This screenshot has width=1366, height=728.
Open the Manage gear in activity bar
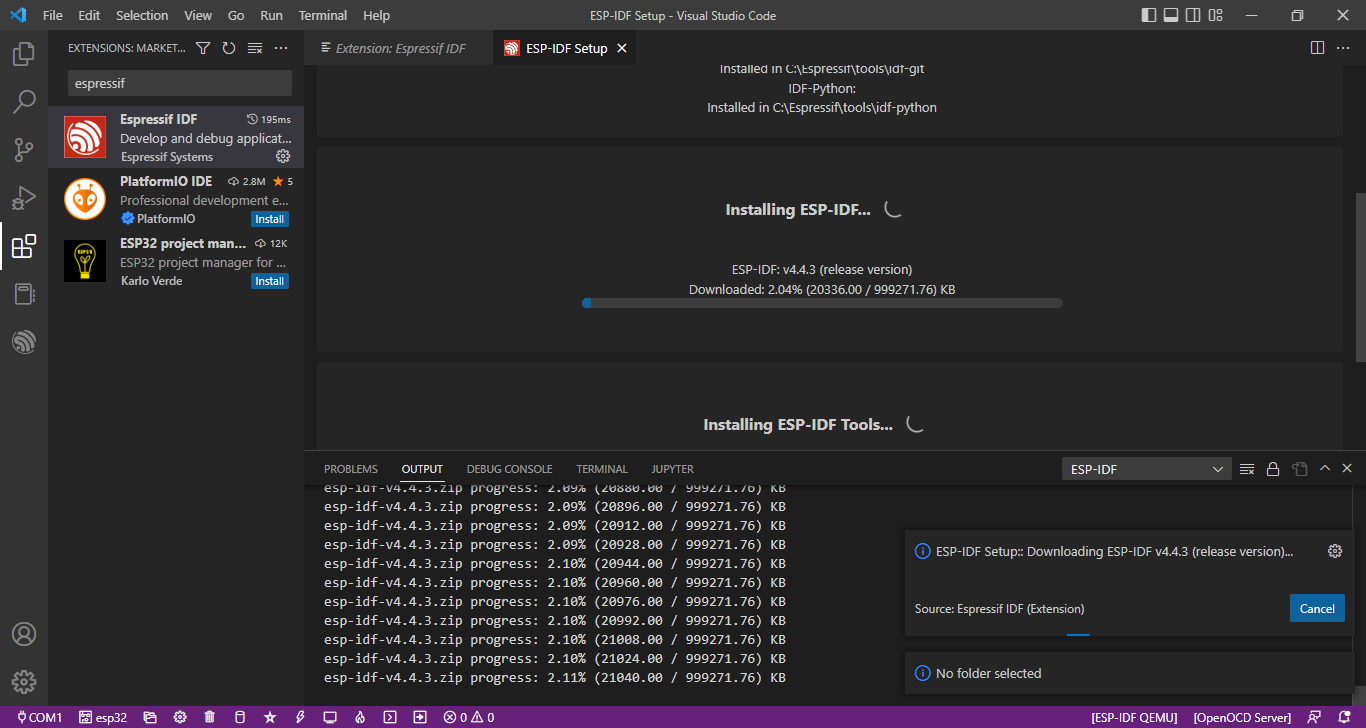[24, 682]
